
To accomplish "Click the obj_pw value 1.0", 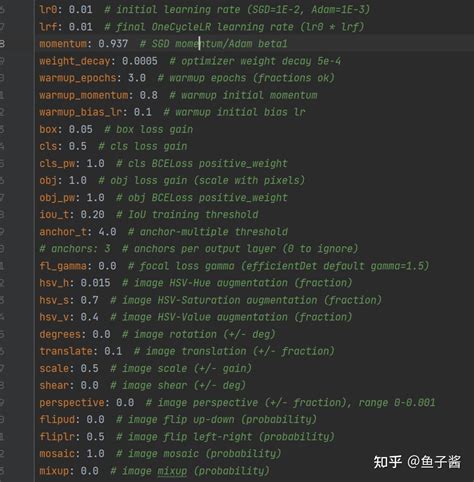I will click(x=95, y=198).
